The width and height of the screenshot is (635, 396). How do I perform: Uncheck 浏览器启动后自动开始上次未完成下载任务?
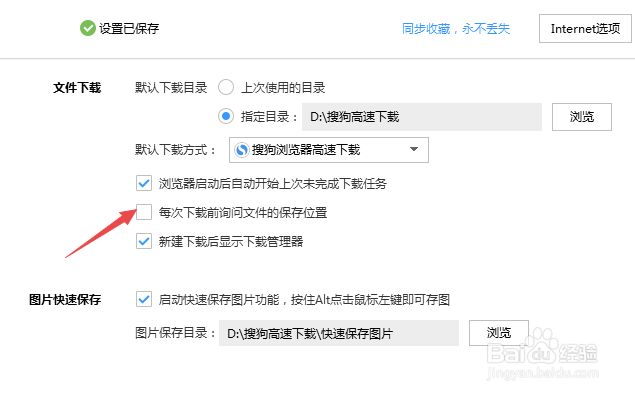(x=144, y=183)
